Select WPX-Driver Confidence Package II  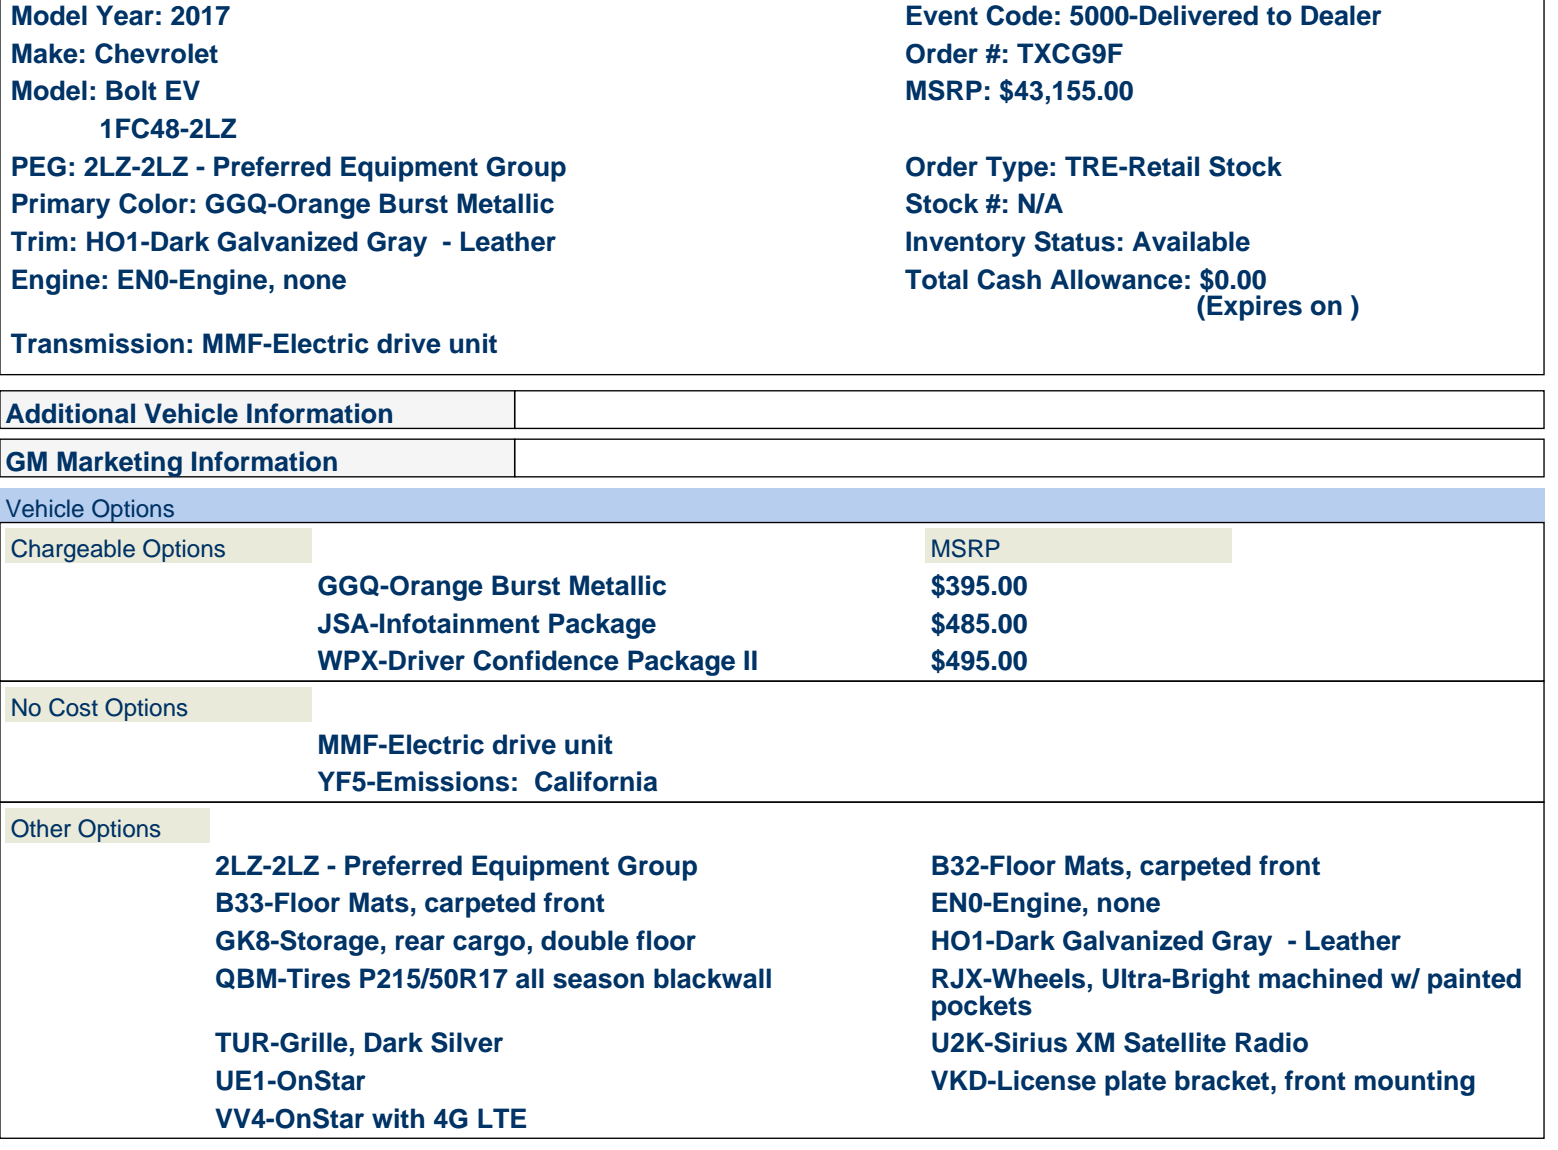[x=538, y=661]
